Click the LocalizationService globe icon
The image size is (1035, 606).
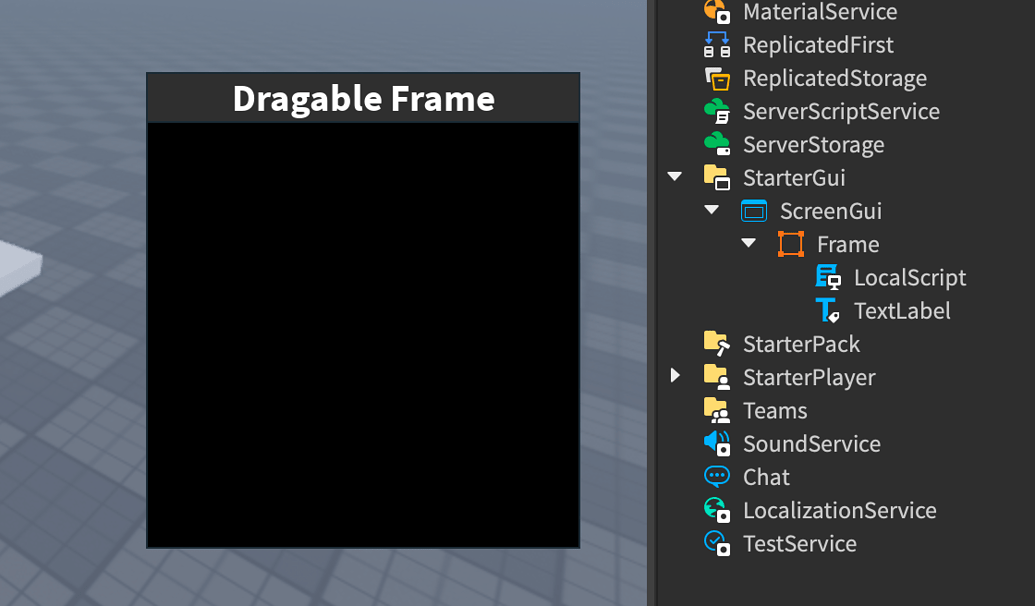click(x=717, y=509)
